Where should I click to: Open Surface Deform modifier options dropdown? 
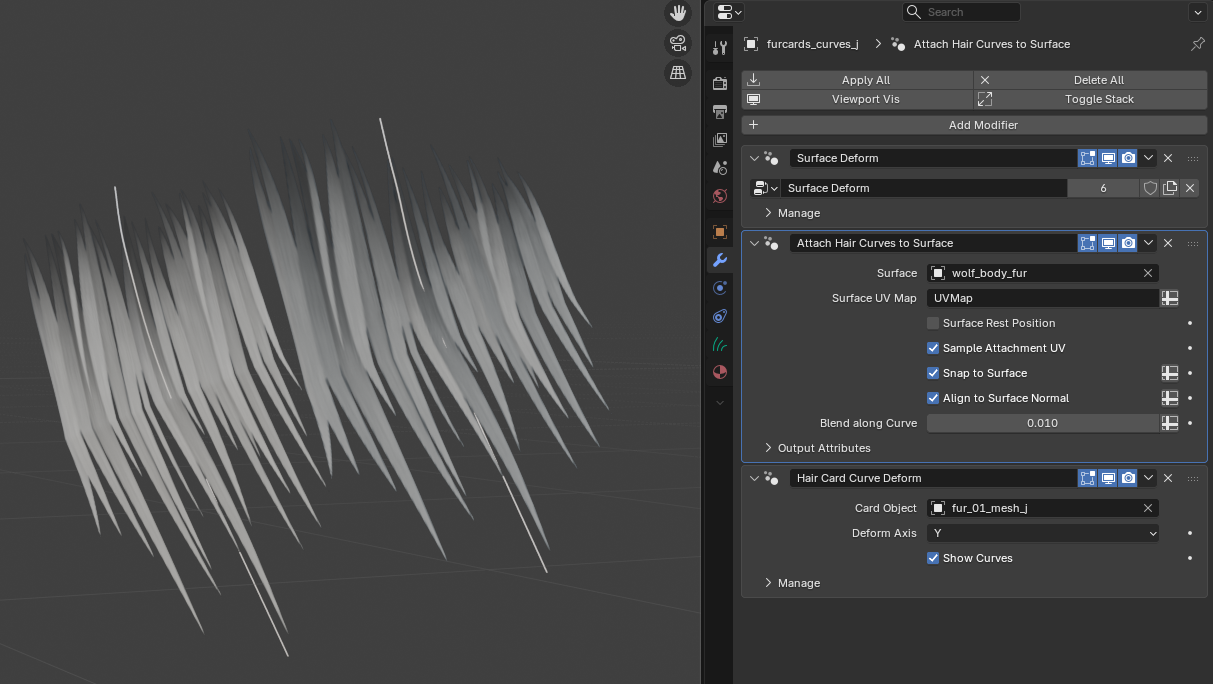(1149, 158)
